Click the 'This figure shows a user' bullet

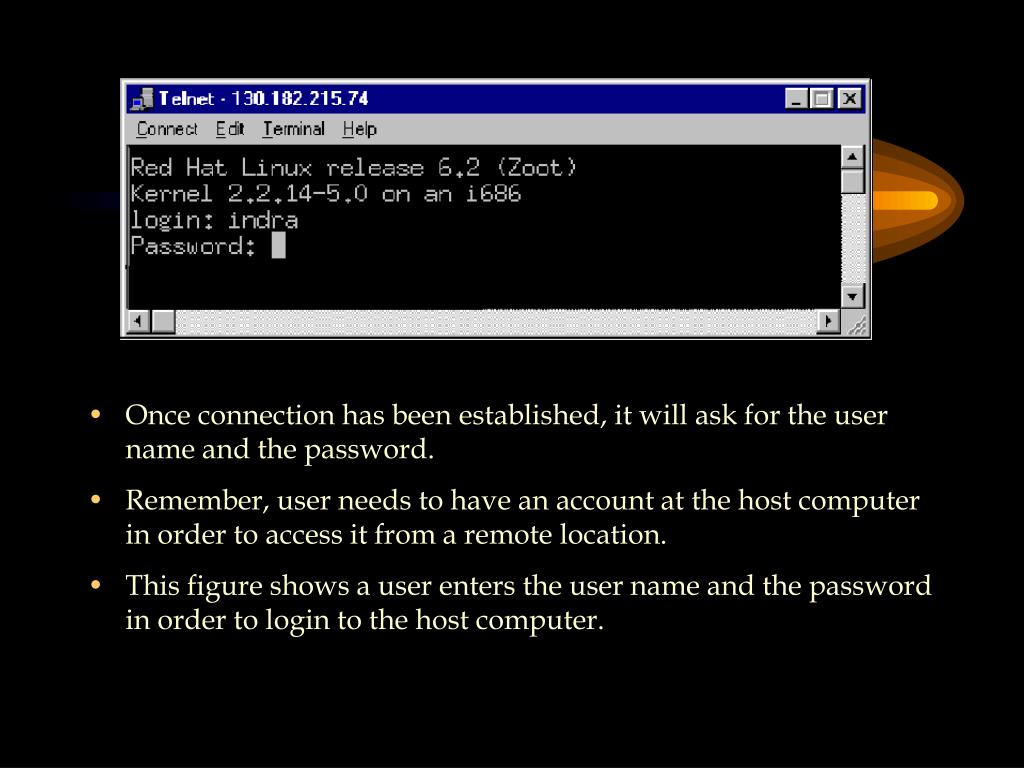528,603
